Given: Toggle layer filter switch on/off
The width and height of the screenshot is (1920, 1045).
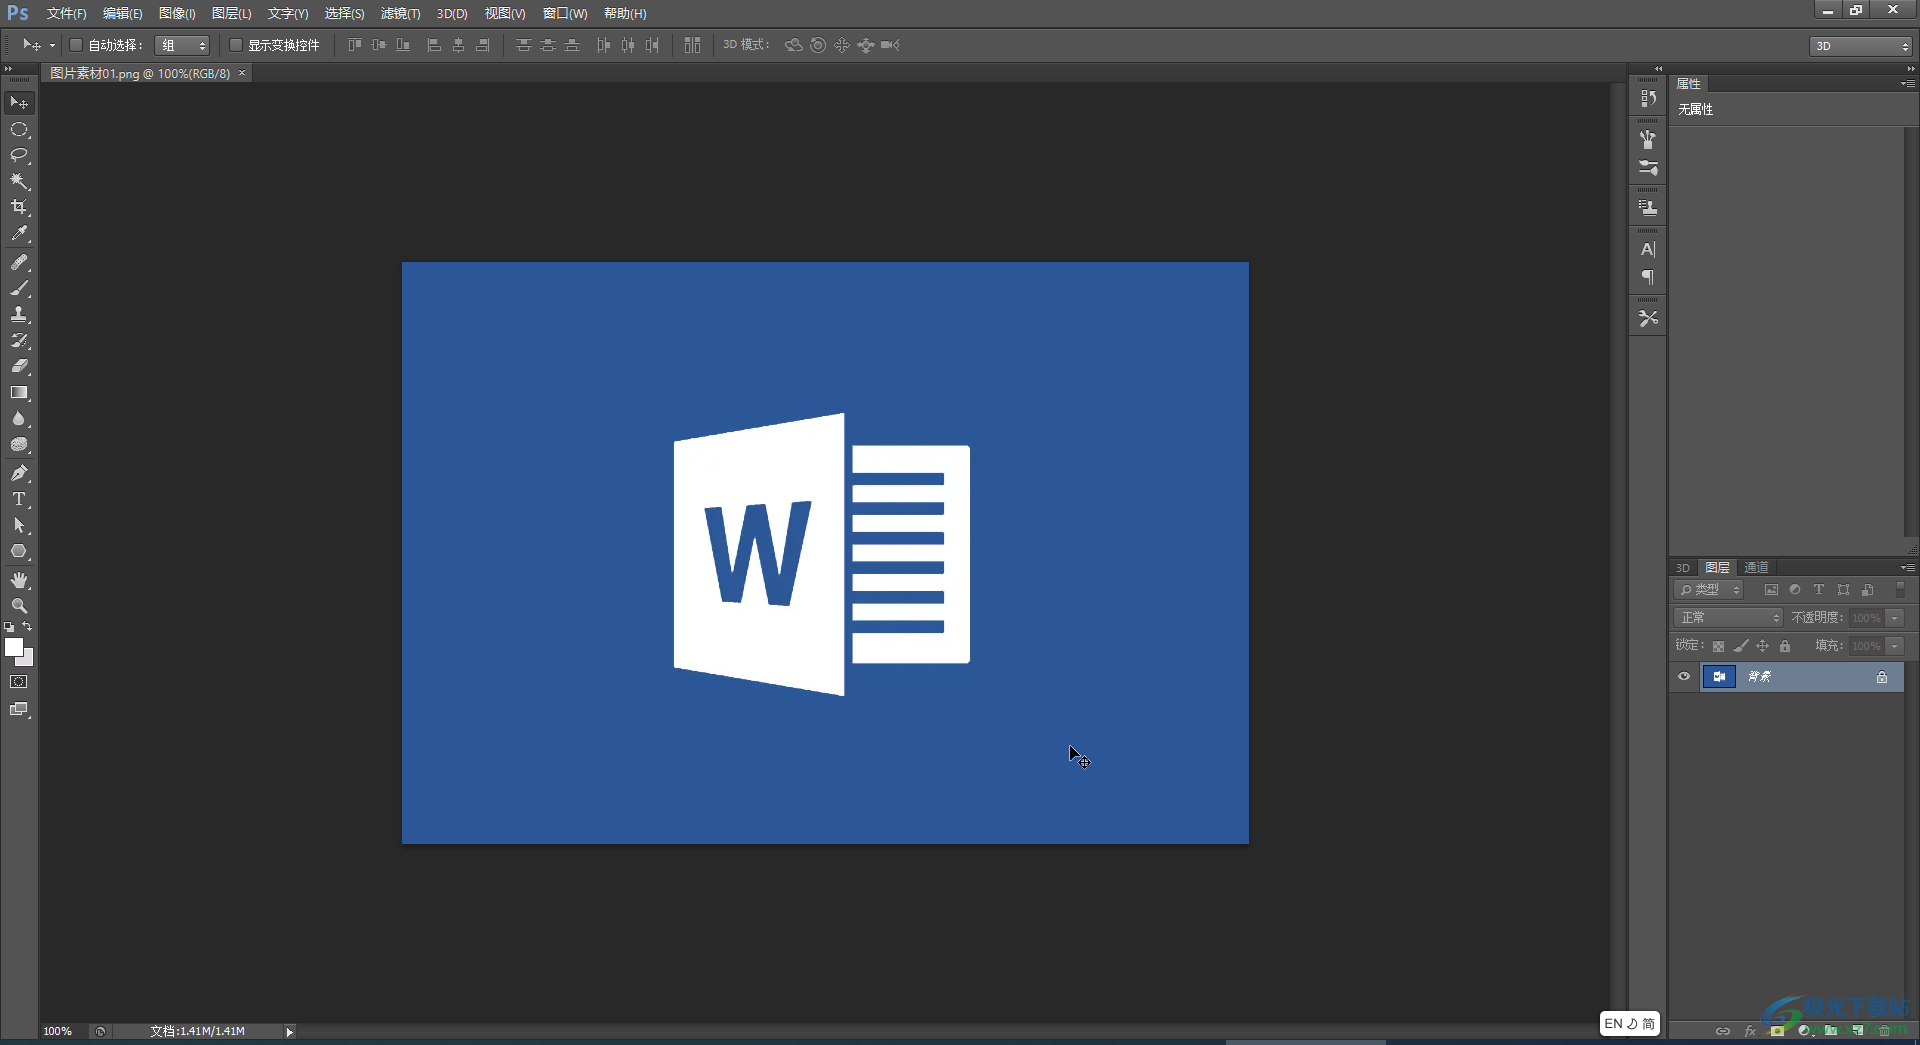Looking at the screenshot, I should (1901, 590).
